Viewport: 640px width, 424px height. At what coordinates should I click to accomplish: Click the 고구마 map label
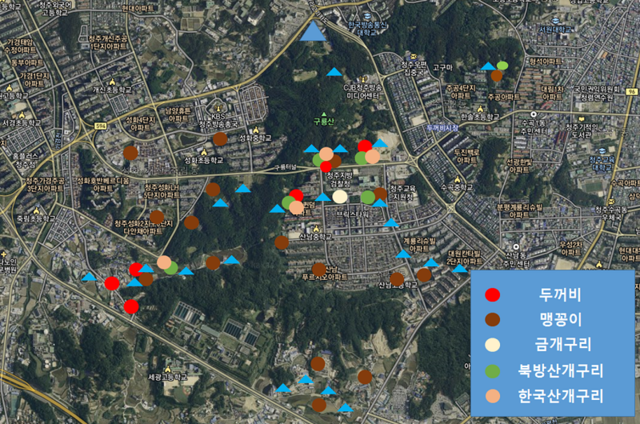[443, 67]
